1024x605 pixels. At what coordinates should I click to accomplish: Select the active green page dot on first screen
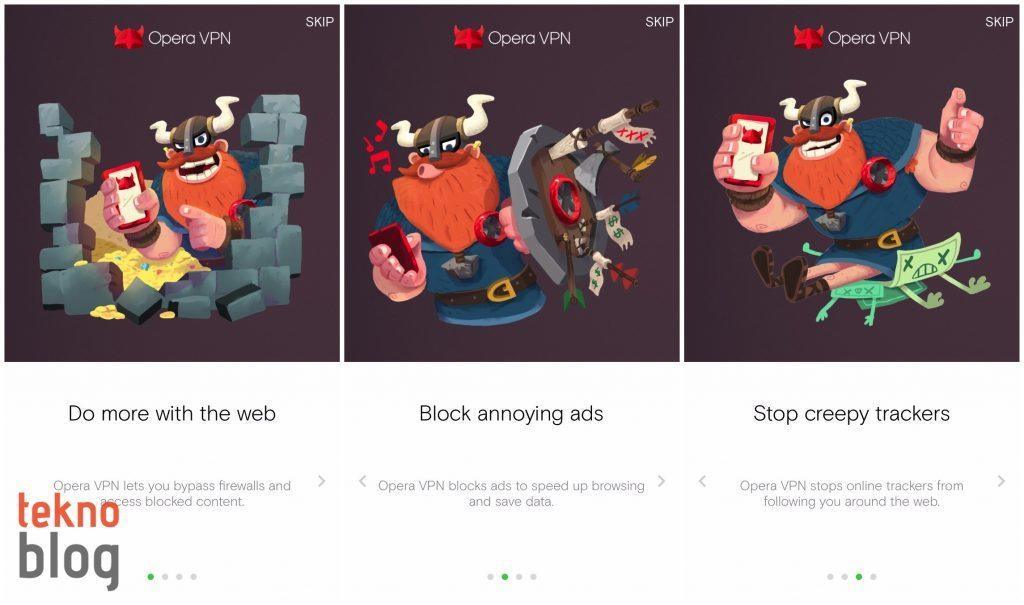pyautogui.click(x=151, y=577)
